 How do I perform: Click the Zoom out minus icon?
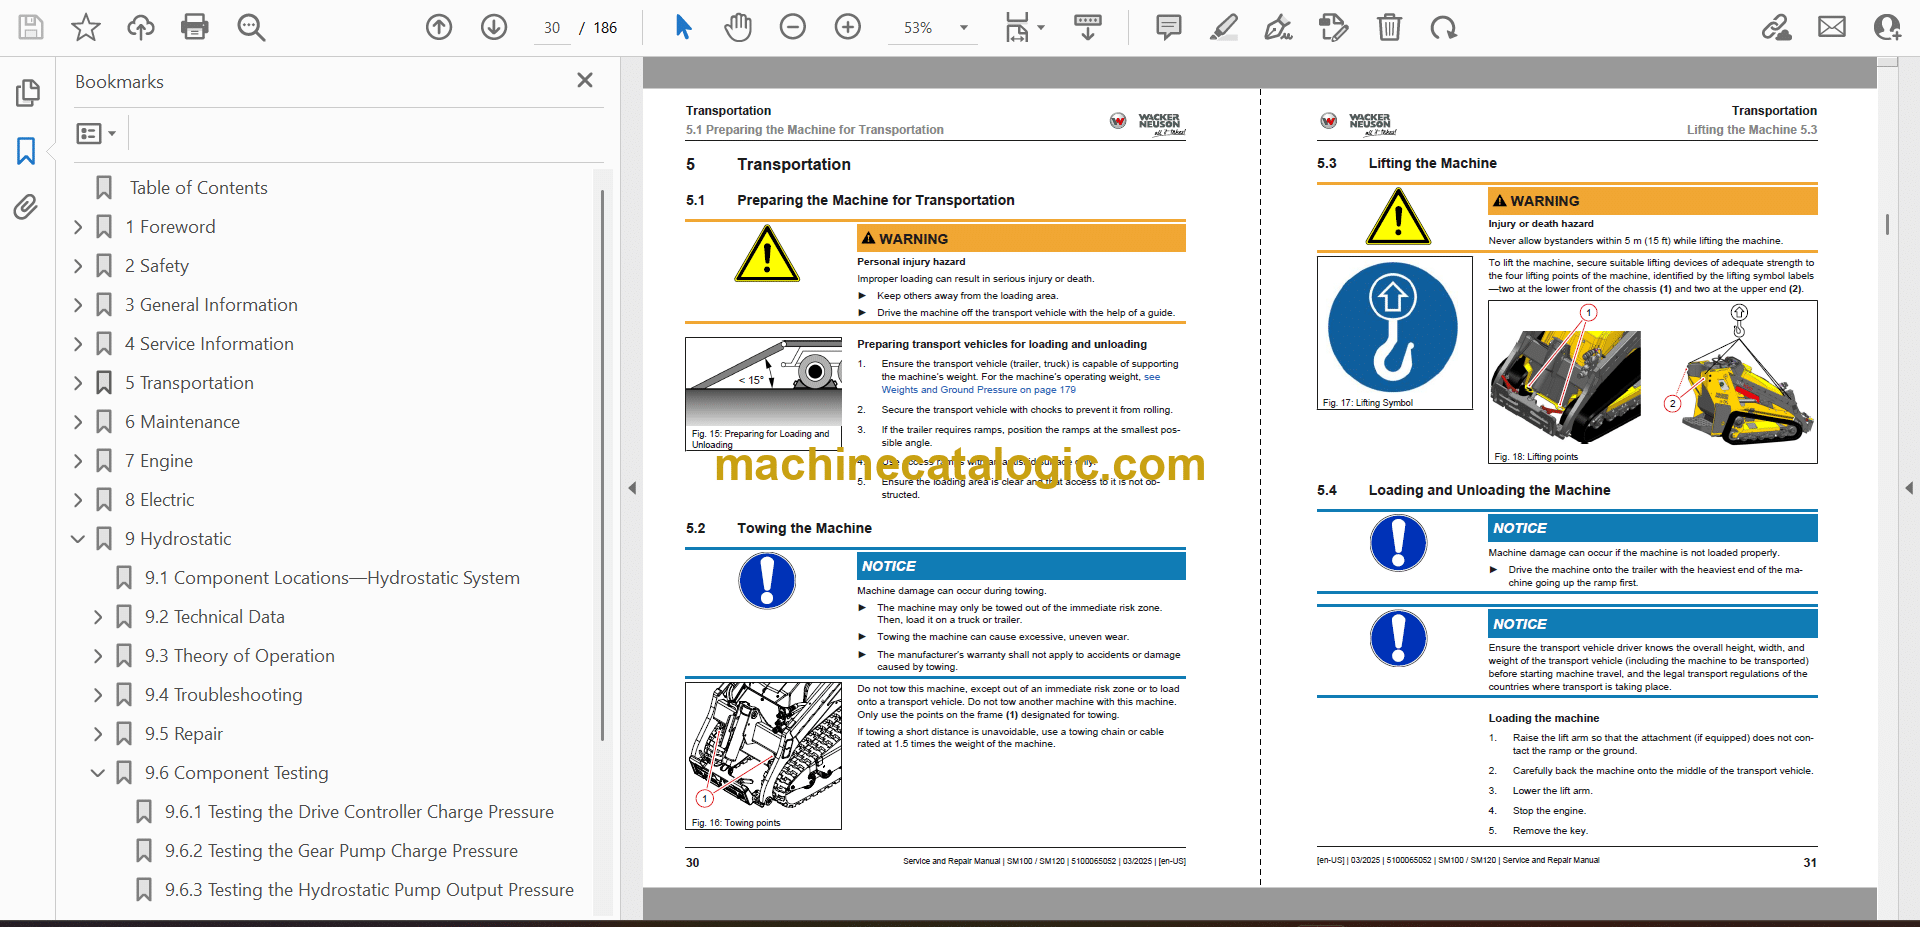pyautogui.click(x=793, y=27)
